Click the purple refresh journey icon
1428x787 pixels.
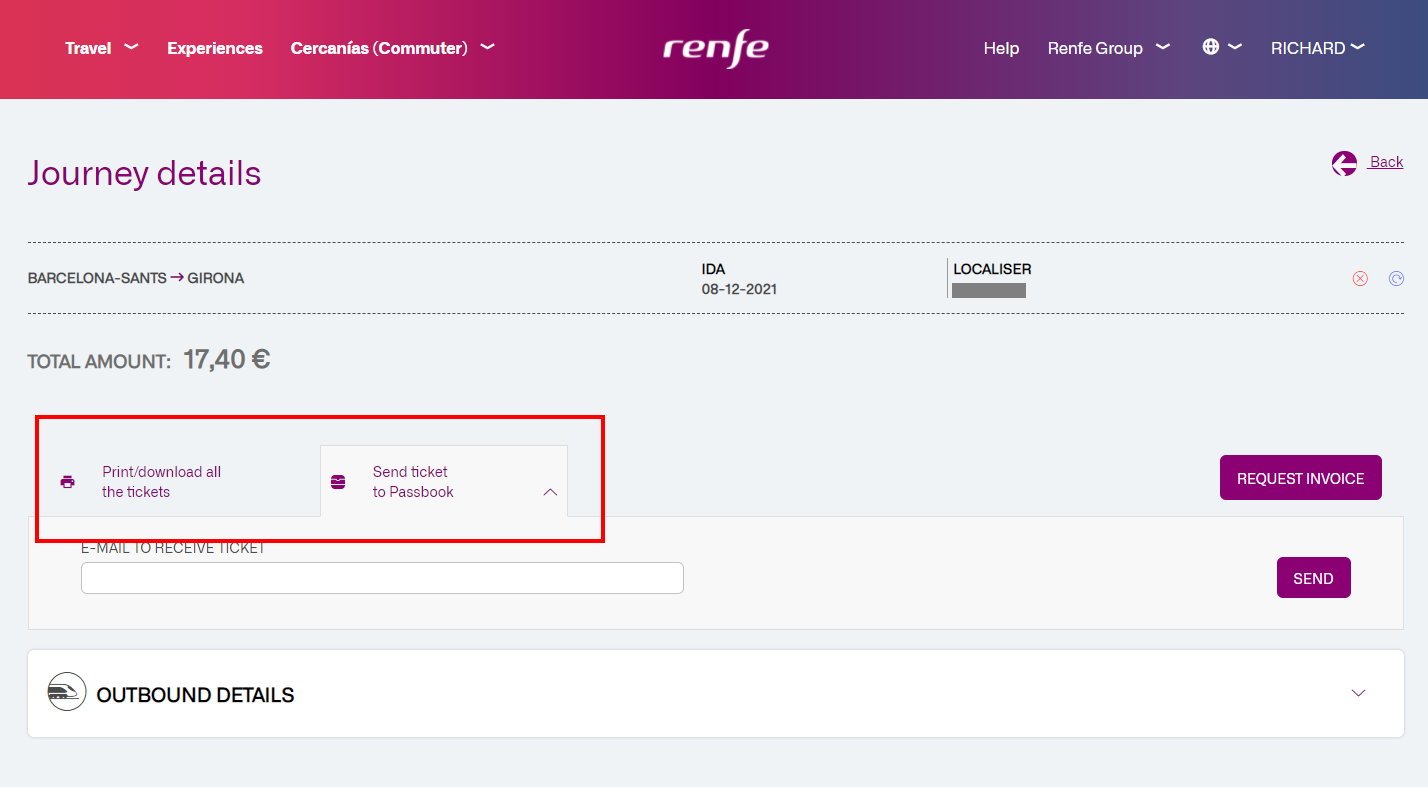click(1396, 278)
